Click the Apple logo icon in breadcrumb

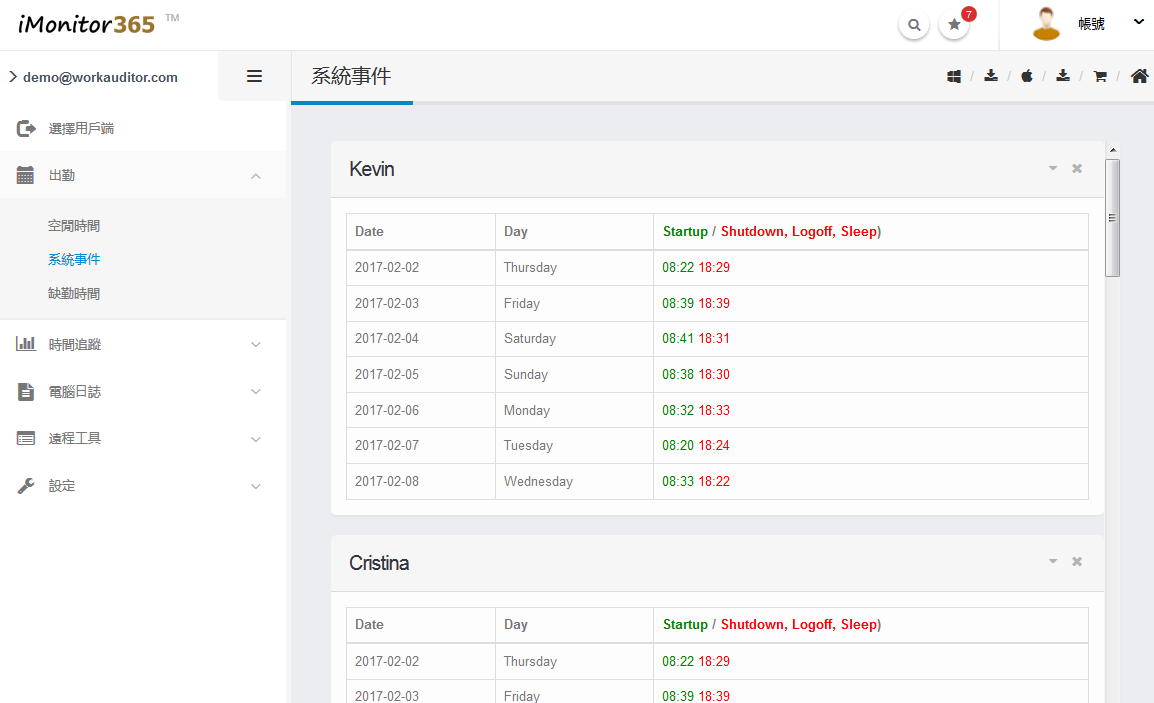click(x=1027, y=76)
